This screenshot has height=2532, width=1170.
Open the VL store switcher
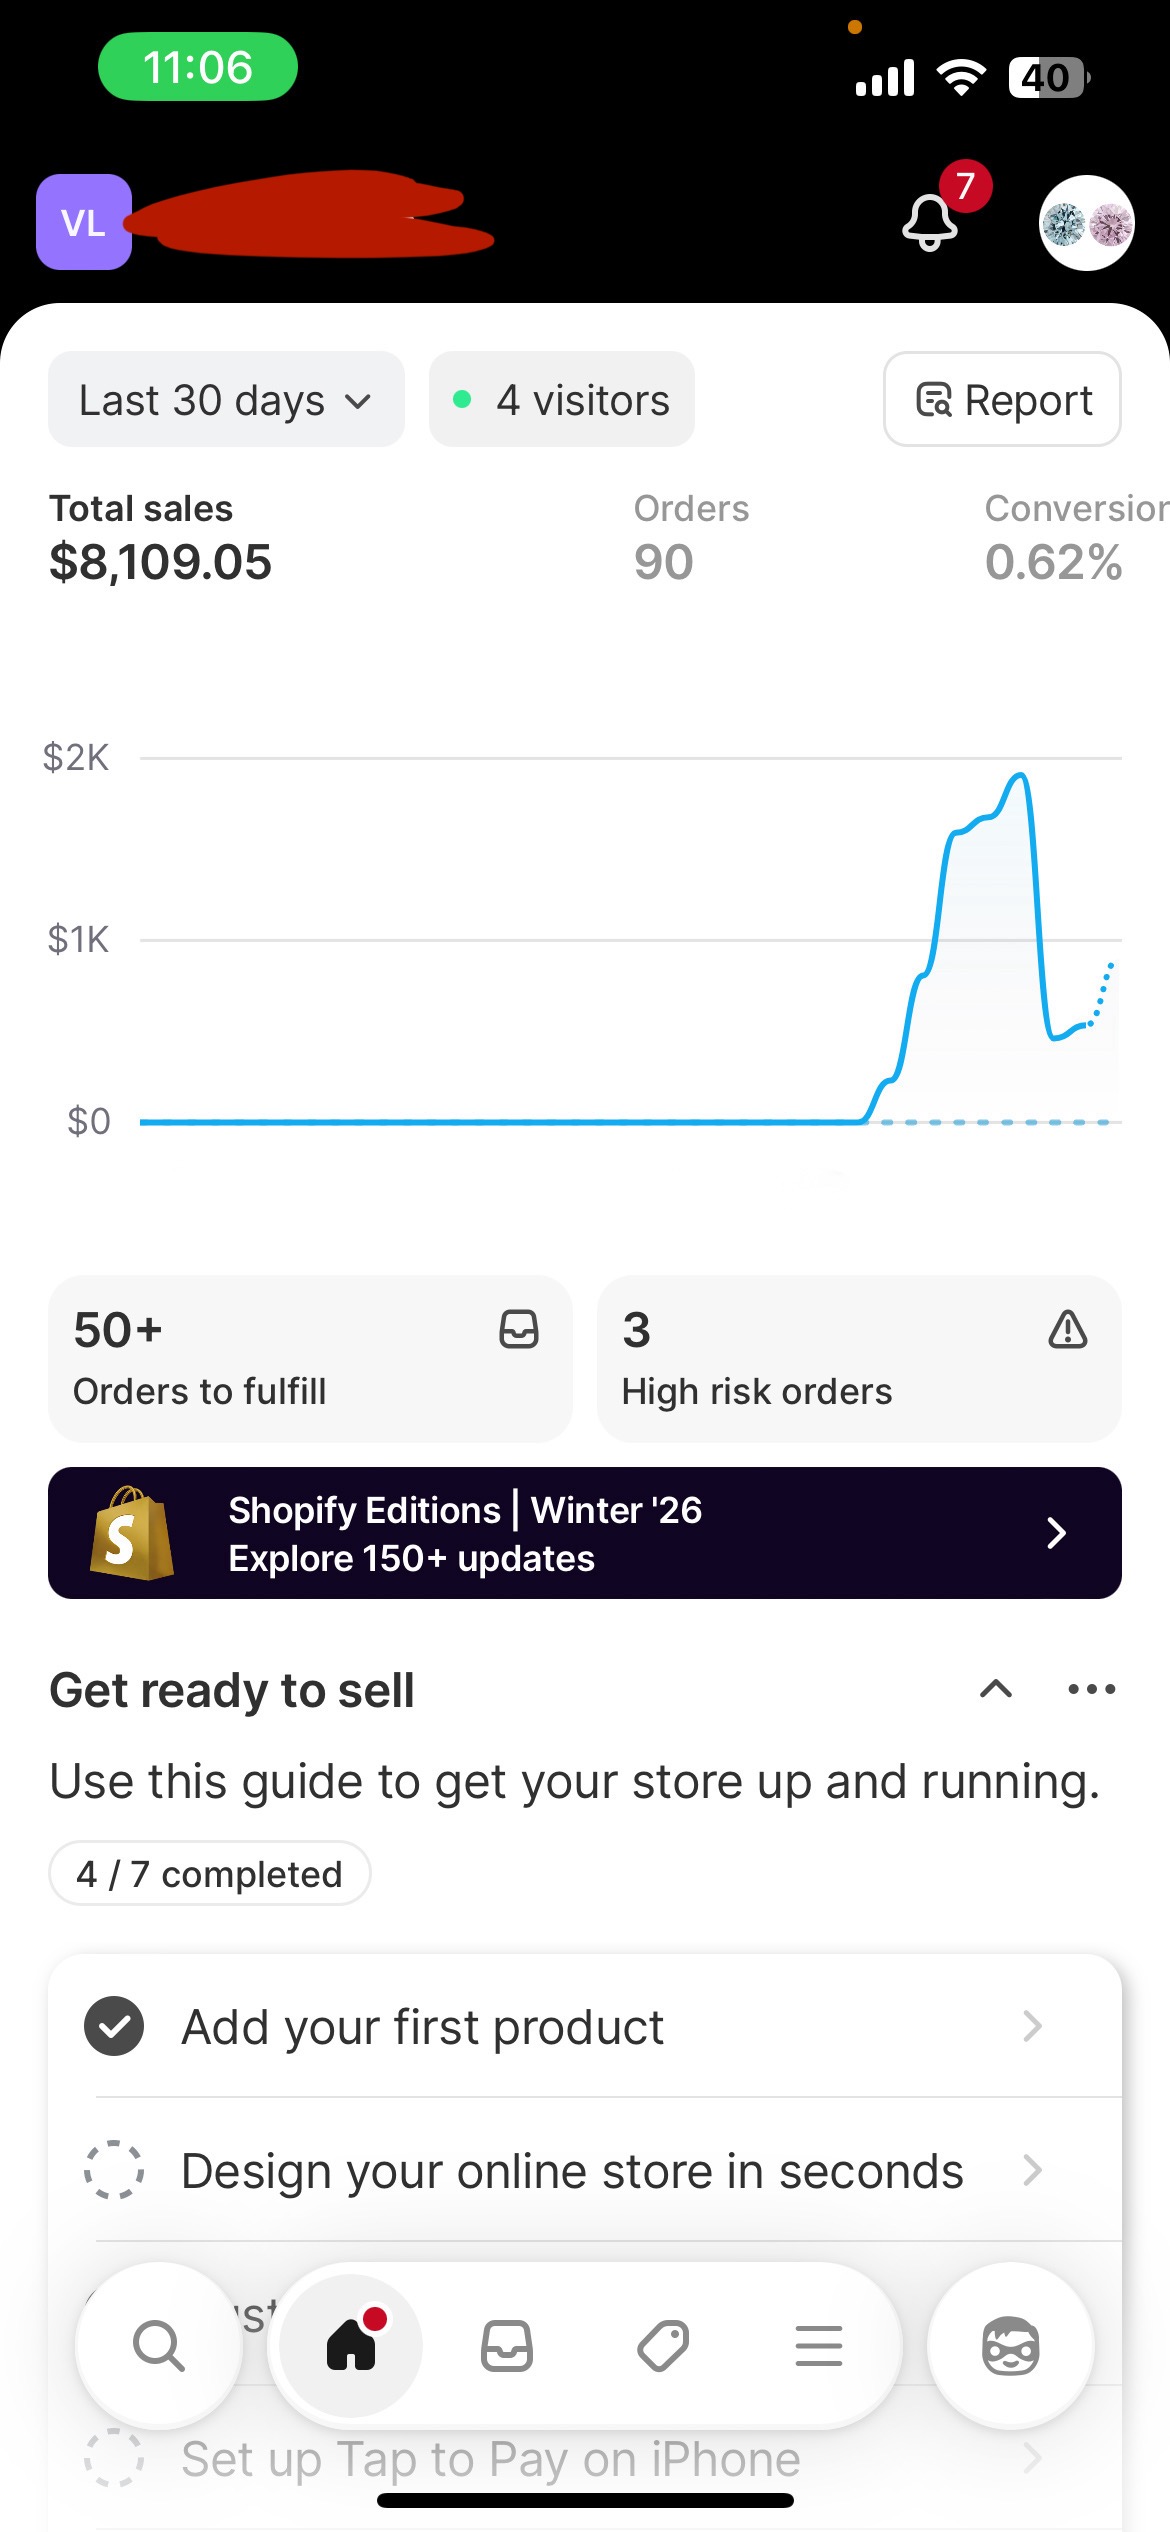(84, 222)
